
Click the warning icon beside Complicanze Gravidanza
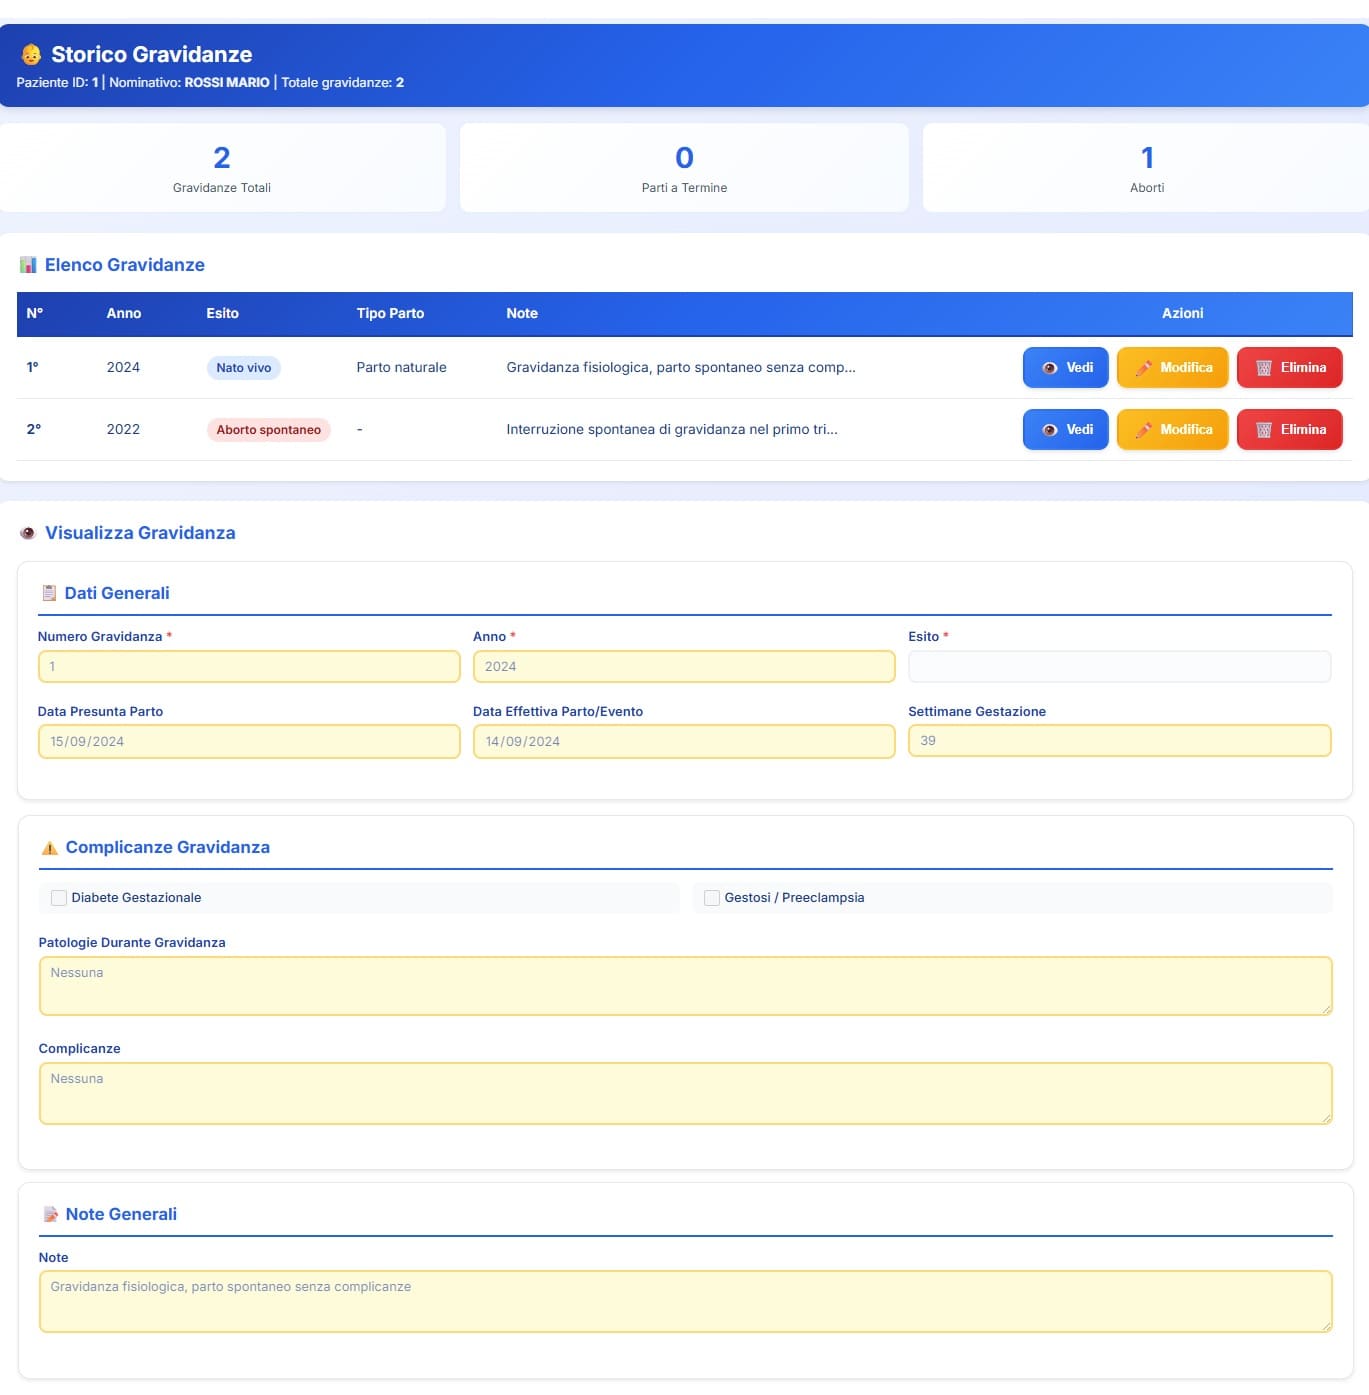[49, 848]
